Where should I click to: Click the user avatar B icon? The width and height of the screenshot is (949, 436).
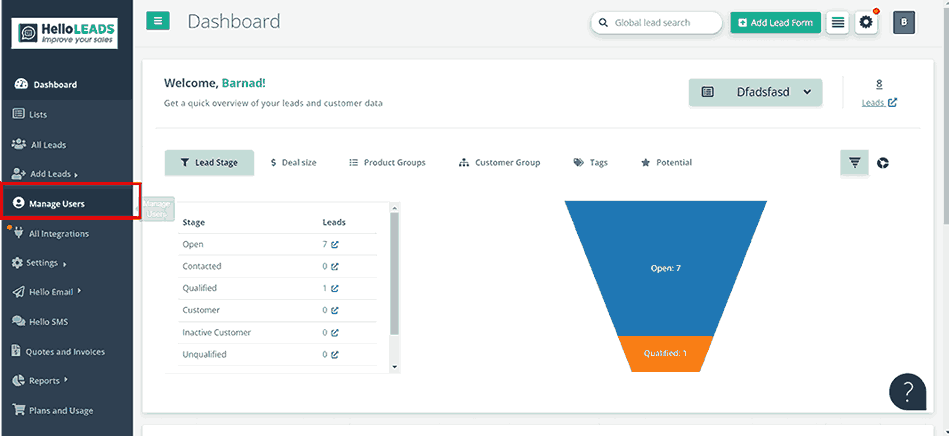(904, 22)
